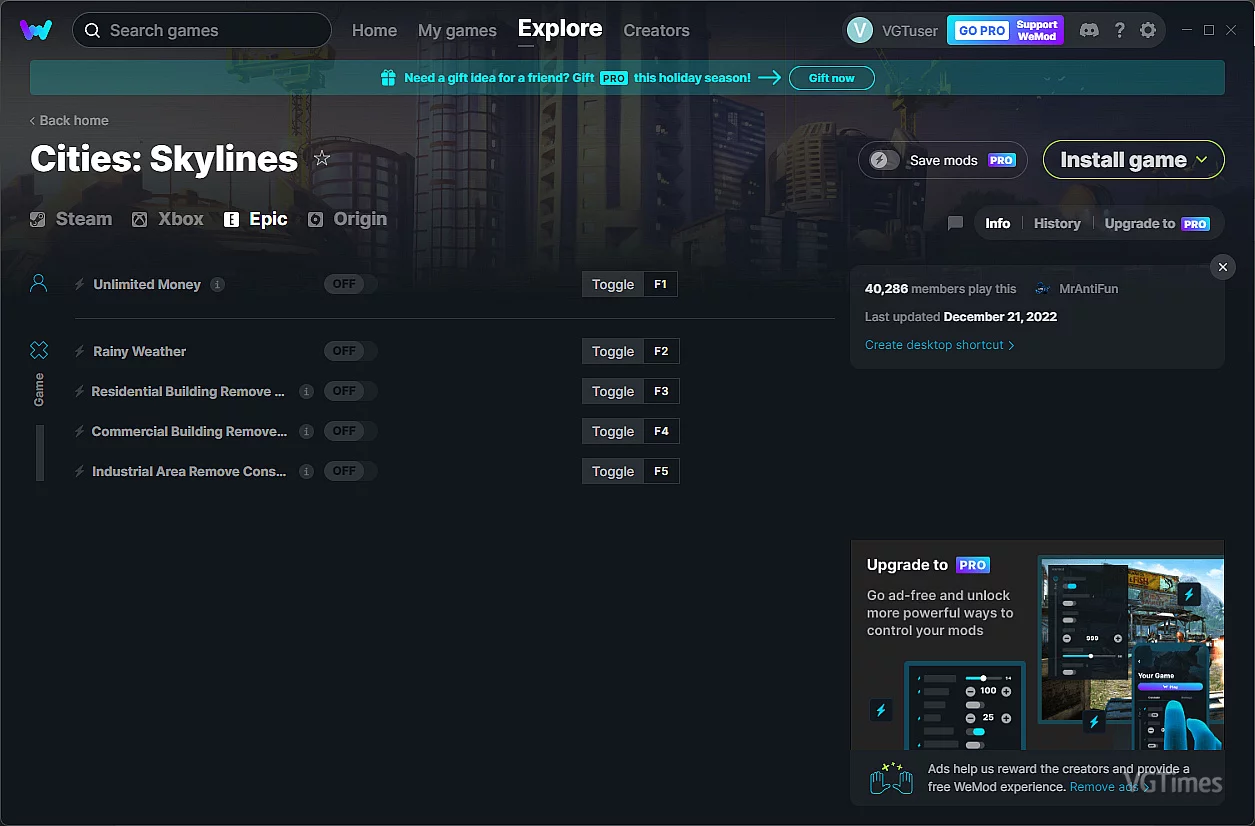This screenshot has width=1255, height=826.
Task: Click the cheat list vertical scrollbar
Action: (x=40, y=453)
